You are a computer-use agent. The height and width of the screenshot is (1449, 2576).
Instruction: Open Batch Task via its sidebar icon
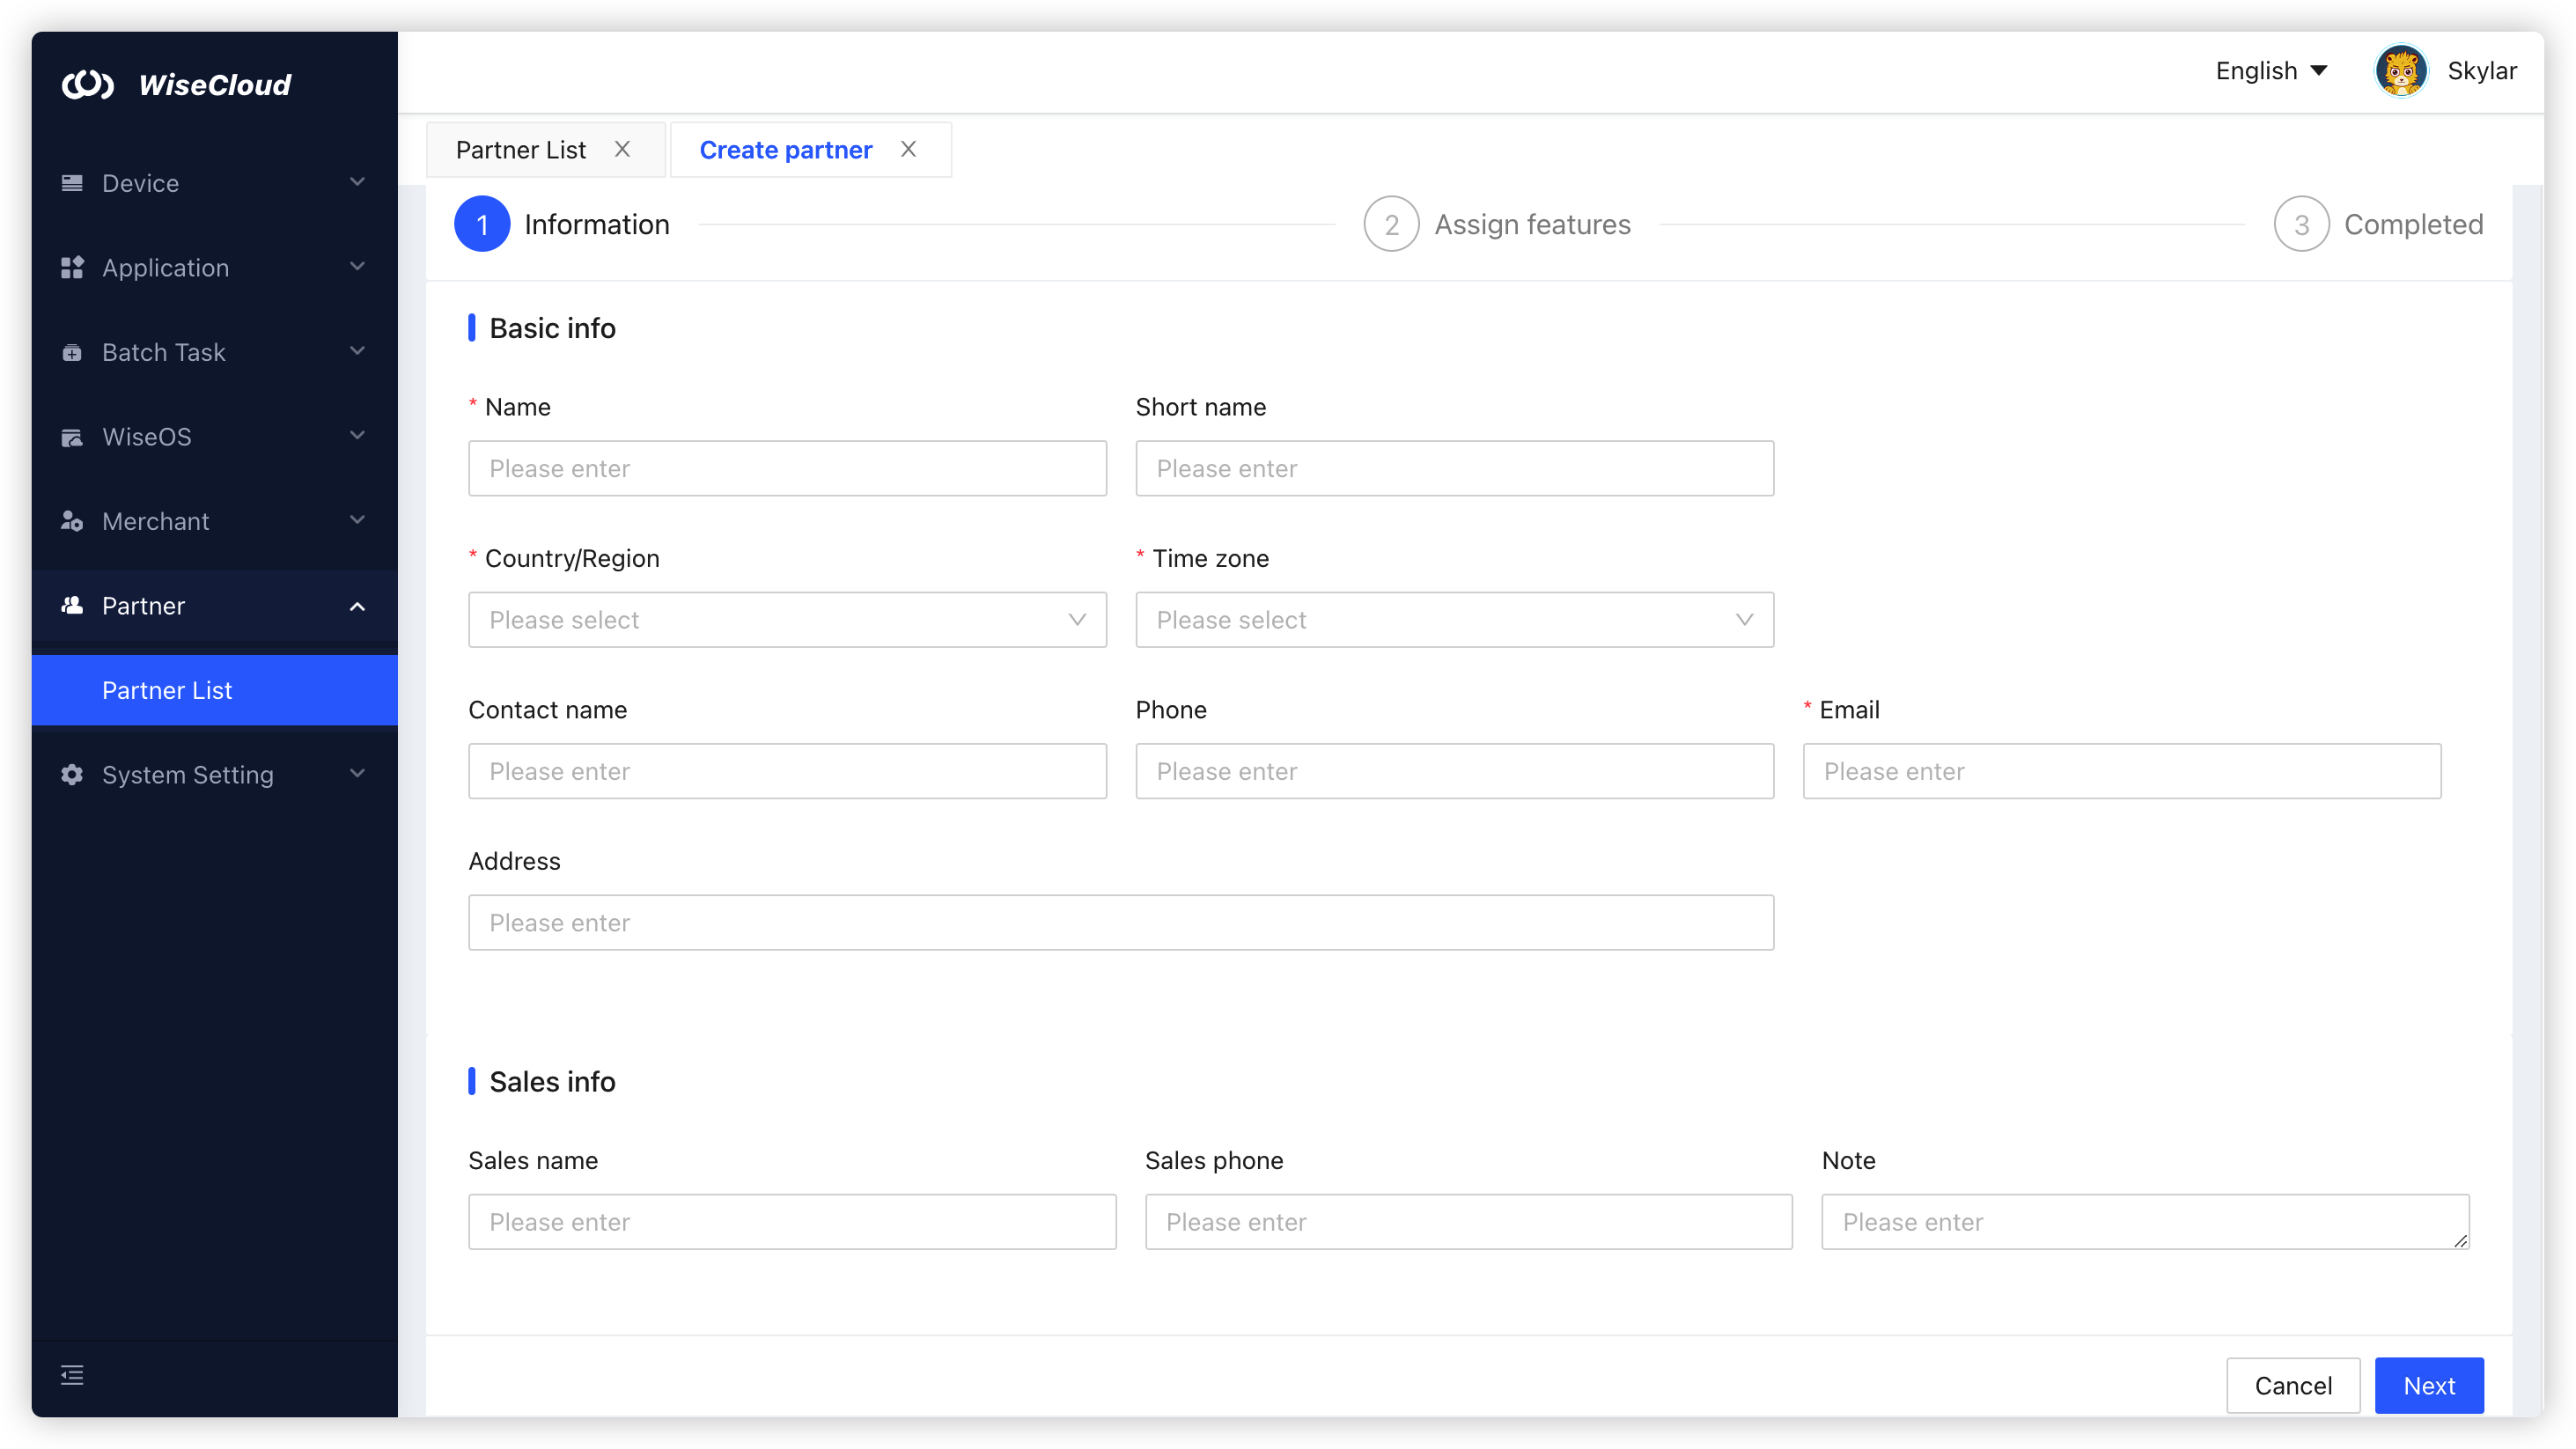coord(71,352)
